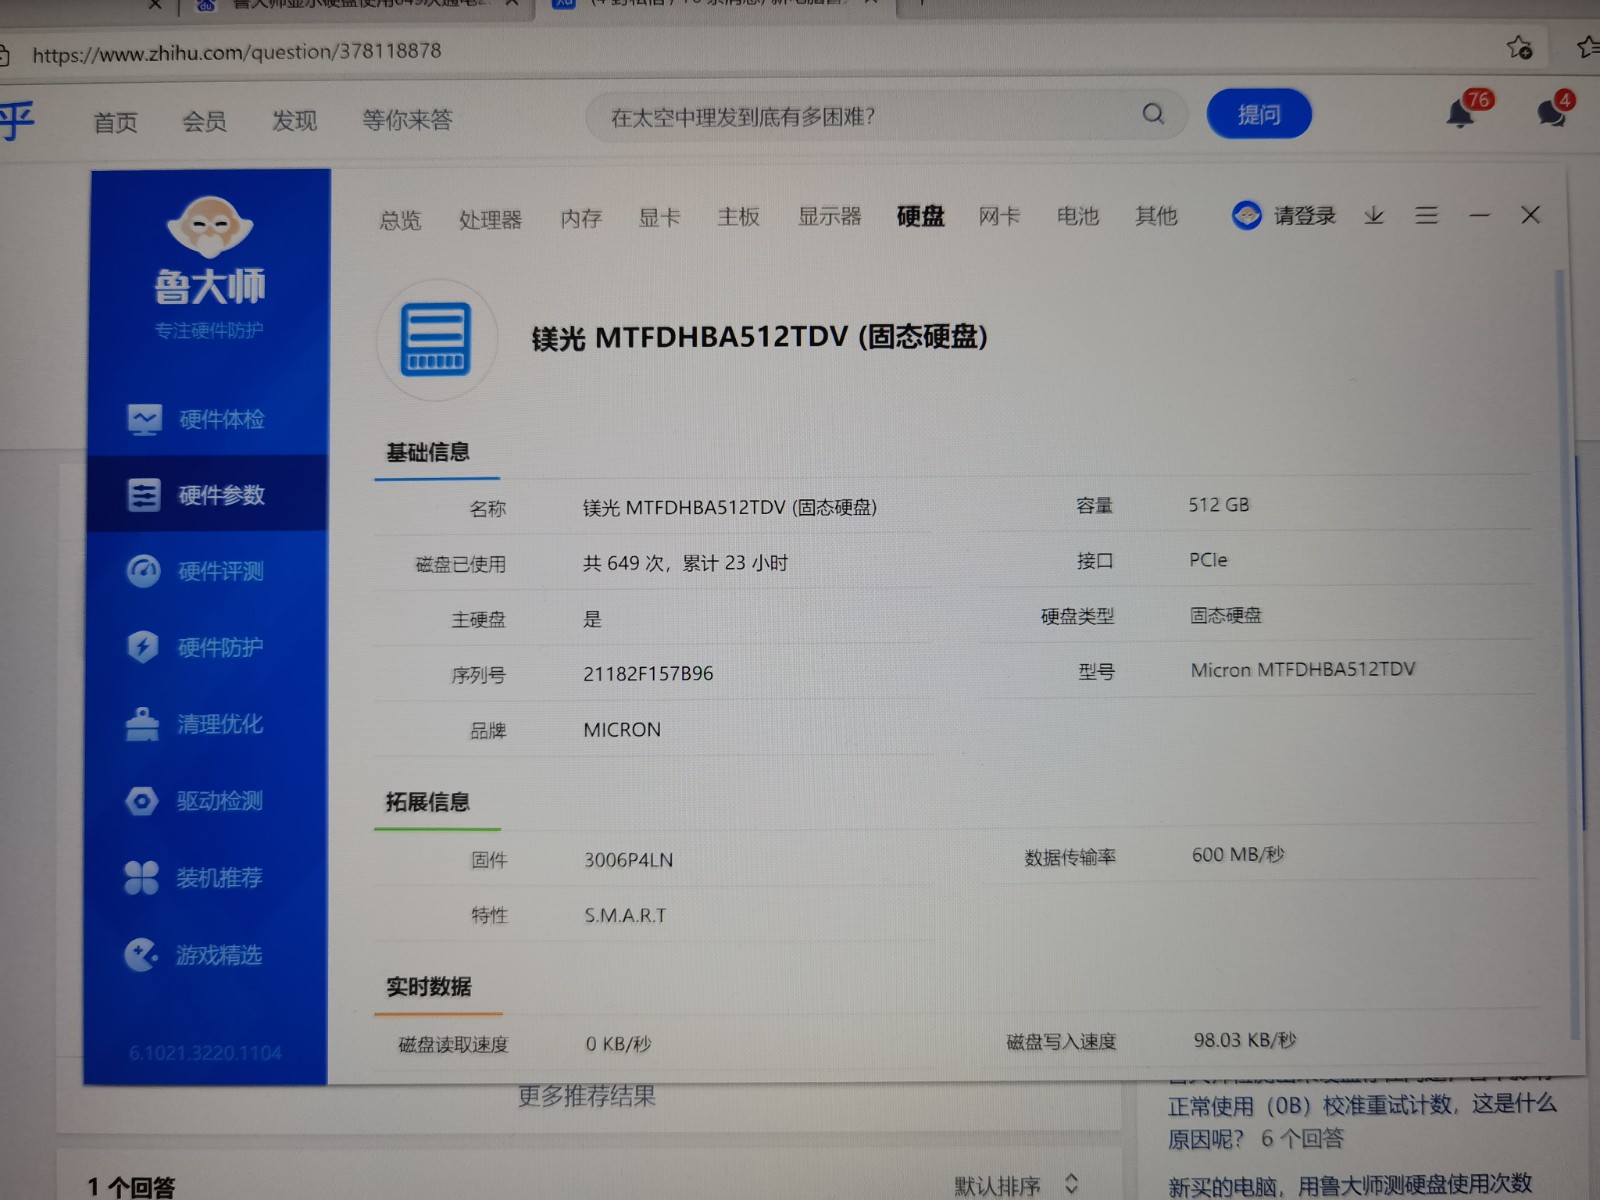Click the 拓展信息 section heading
1600x1200 pixels.
(428, 802)
